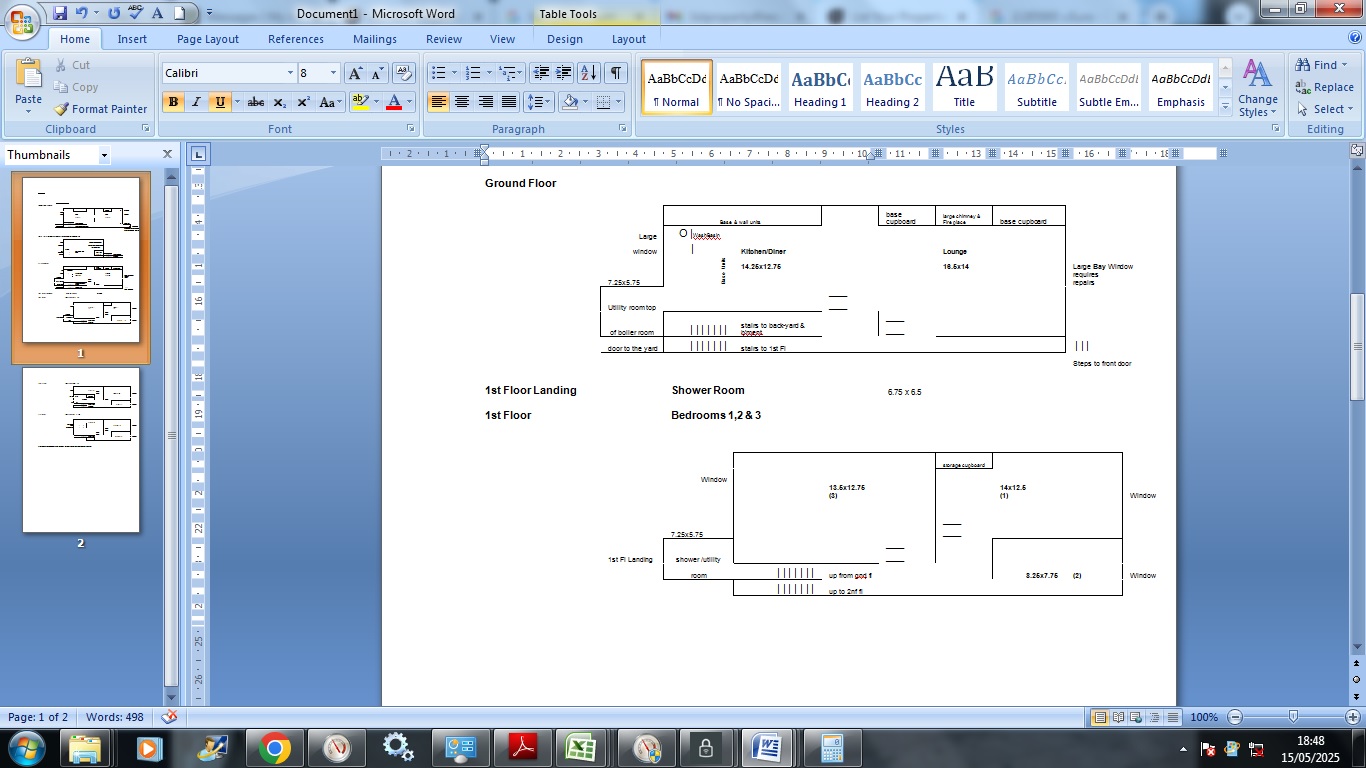The width and height of the screenshot is (1366, 768).
Task: Justify the paragraph text
Action: pos(509,102)
